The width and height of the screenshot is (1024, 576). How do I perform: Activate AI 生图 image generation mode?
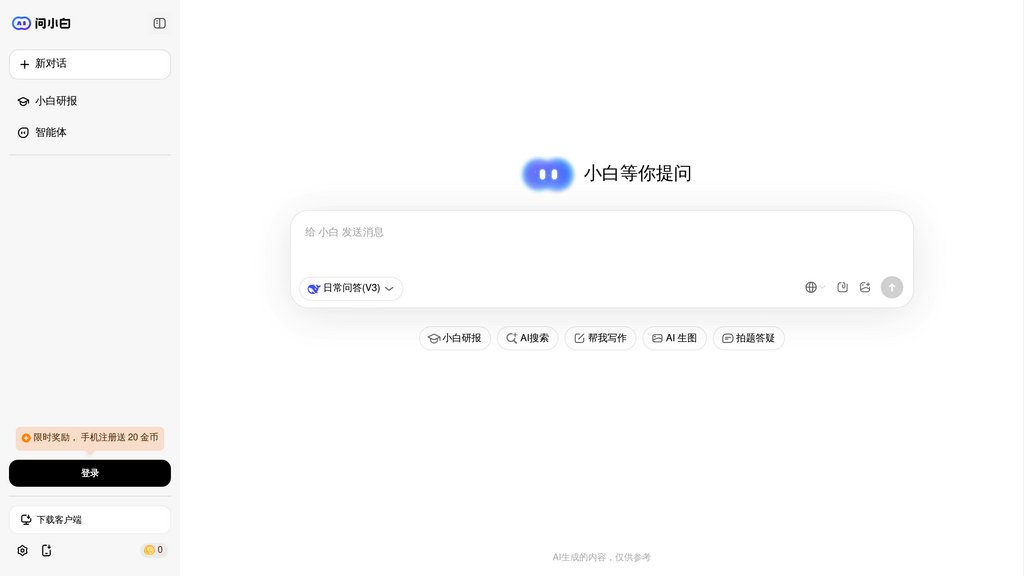(674, 338)
